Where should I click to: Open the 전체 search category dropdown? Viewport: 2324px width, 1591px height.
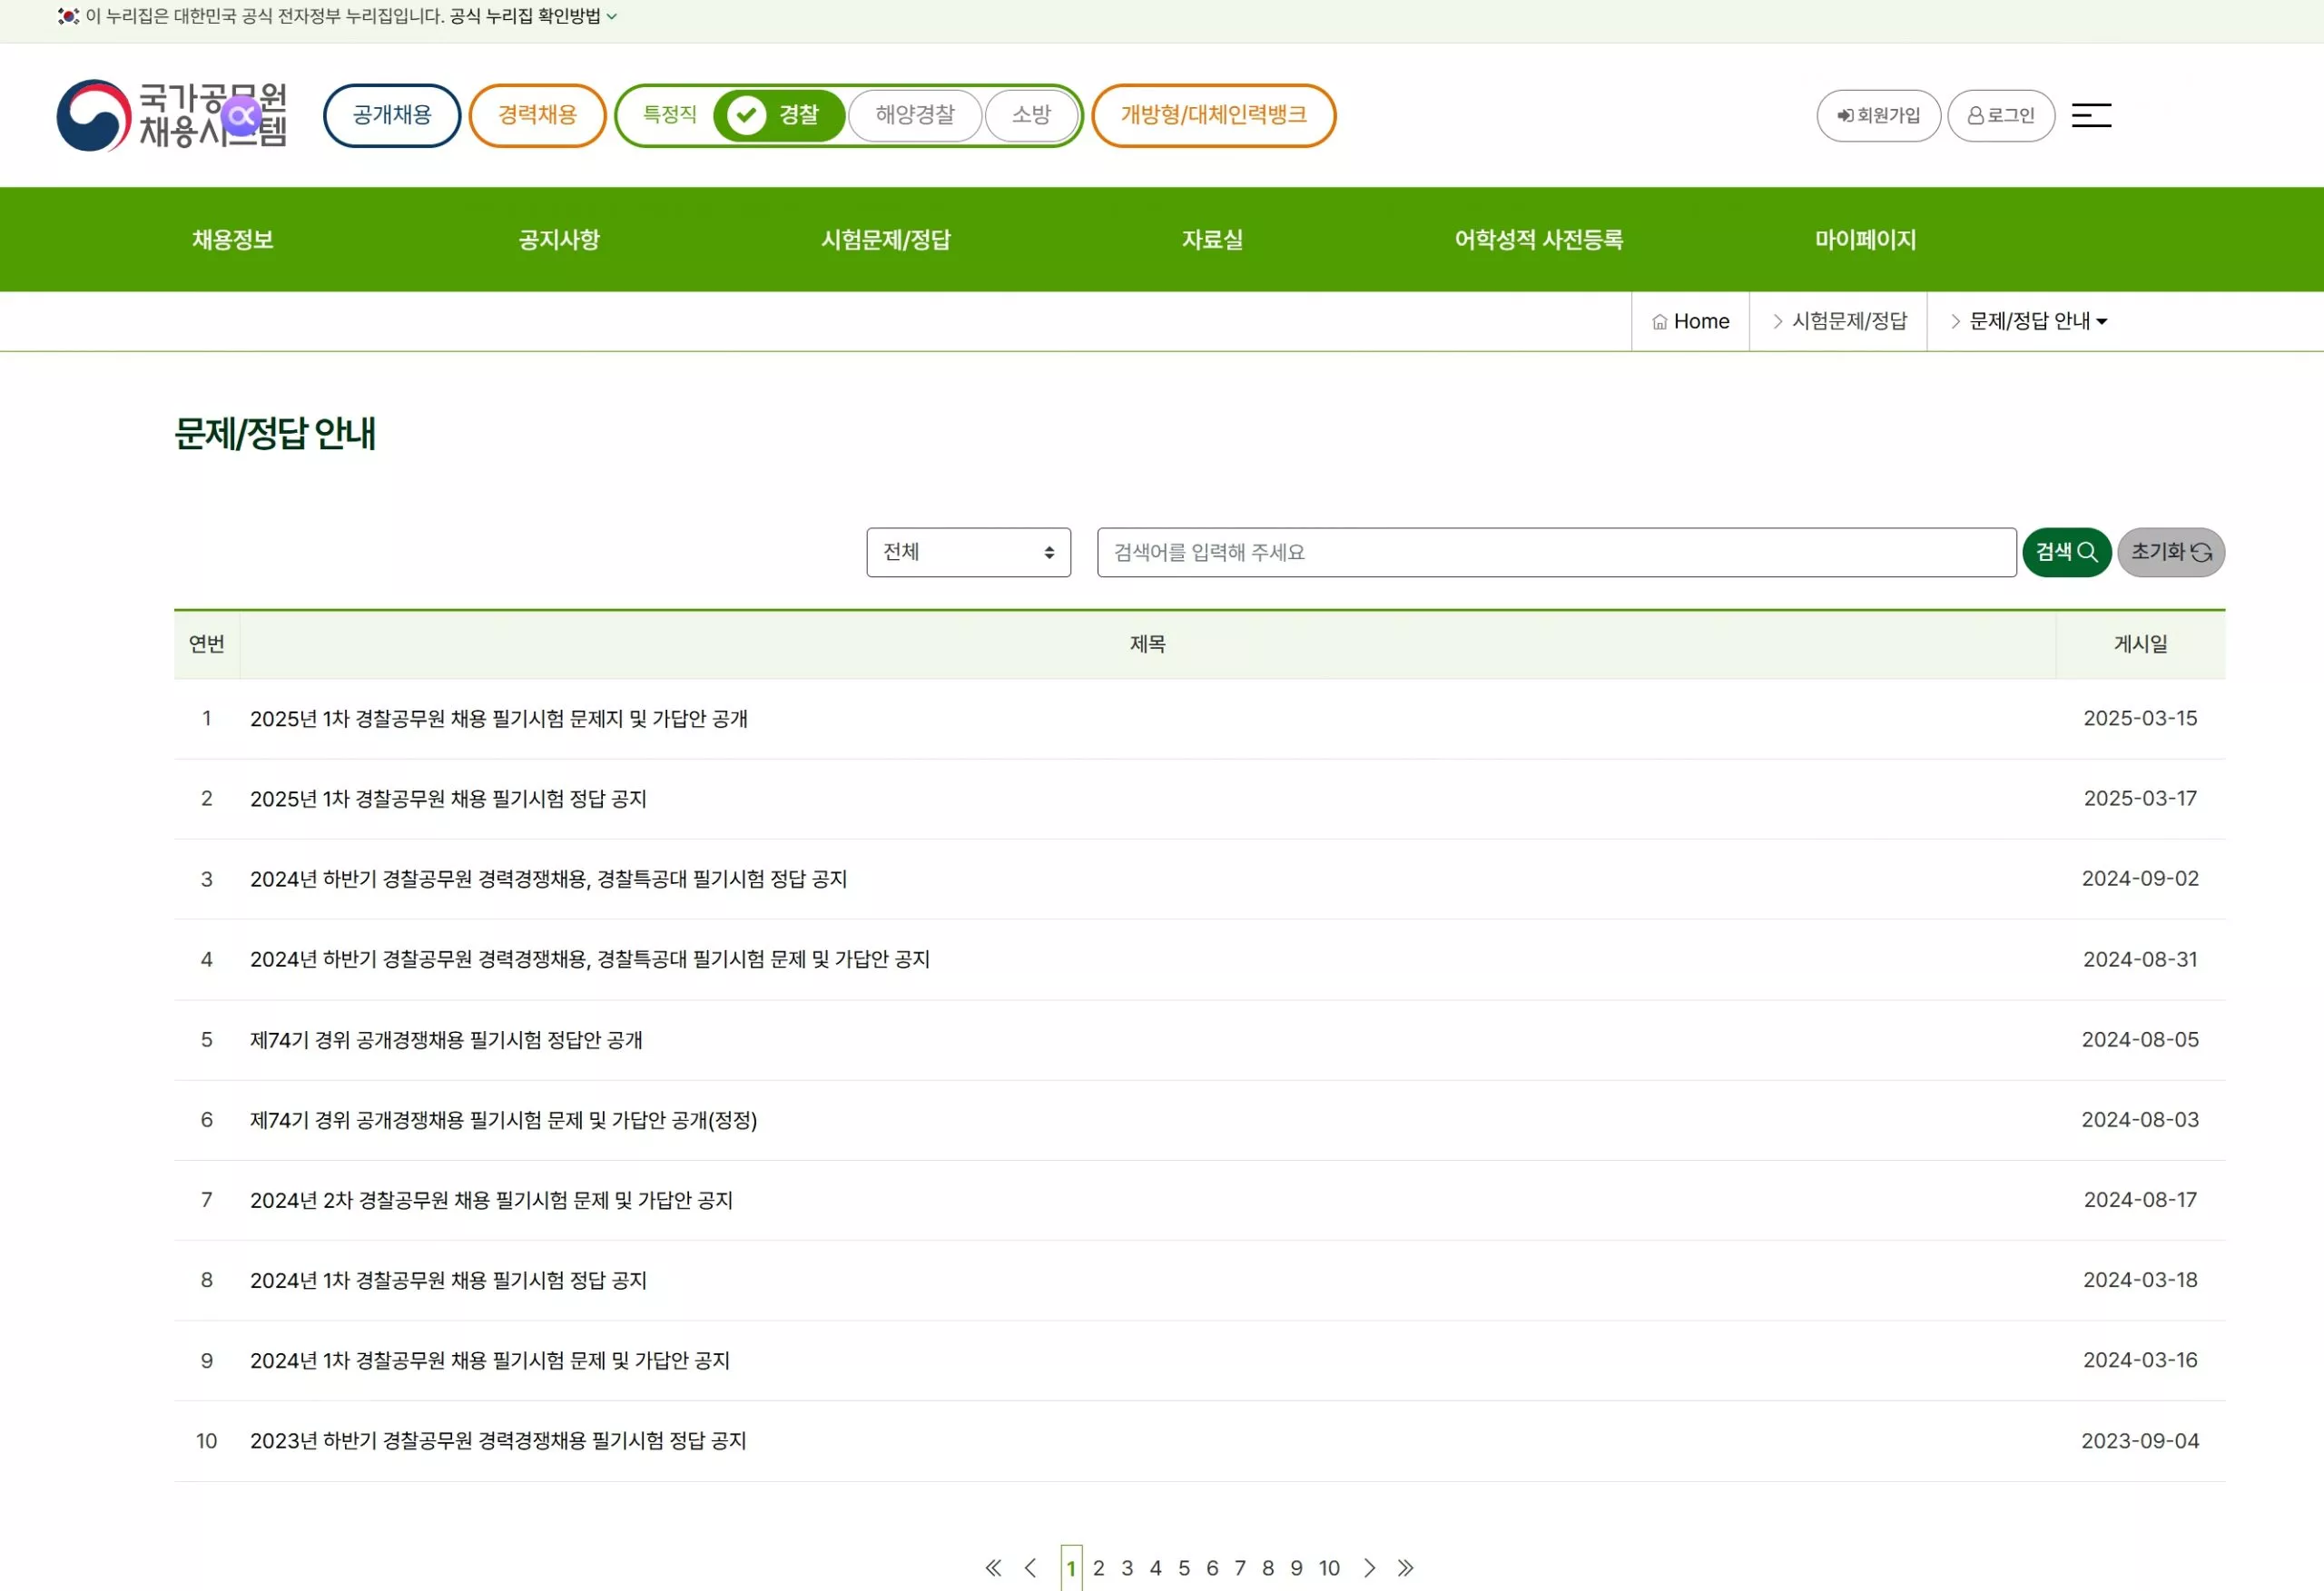[967, 552]
